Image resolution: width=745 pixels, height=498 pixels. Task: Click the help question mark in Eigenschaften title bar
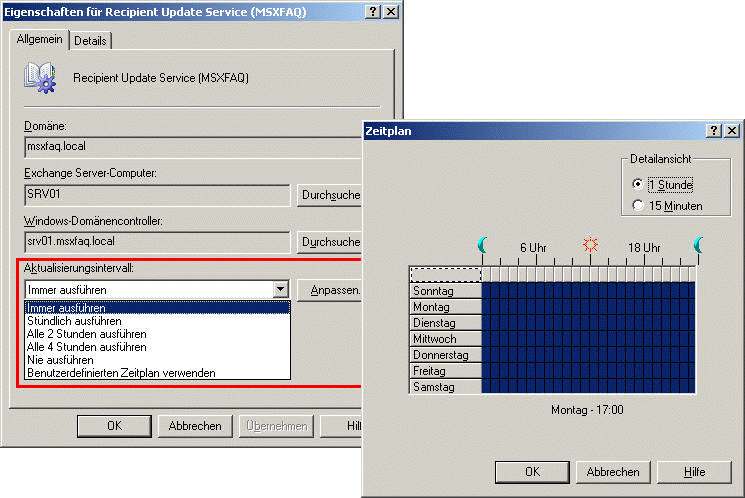pyautogui.click(x=373, y=12)
